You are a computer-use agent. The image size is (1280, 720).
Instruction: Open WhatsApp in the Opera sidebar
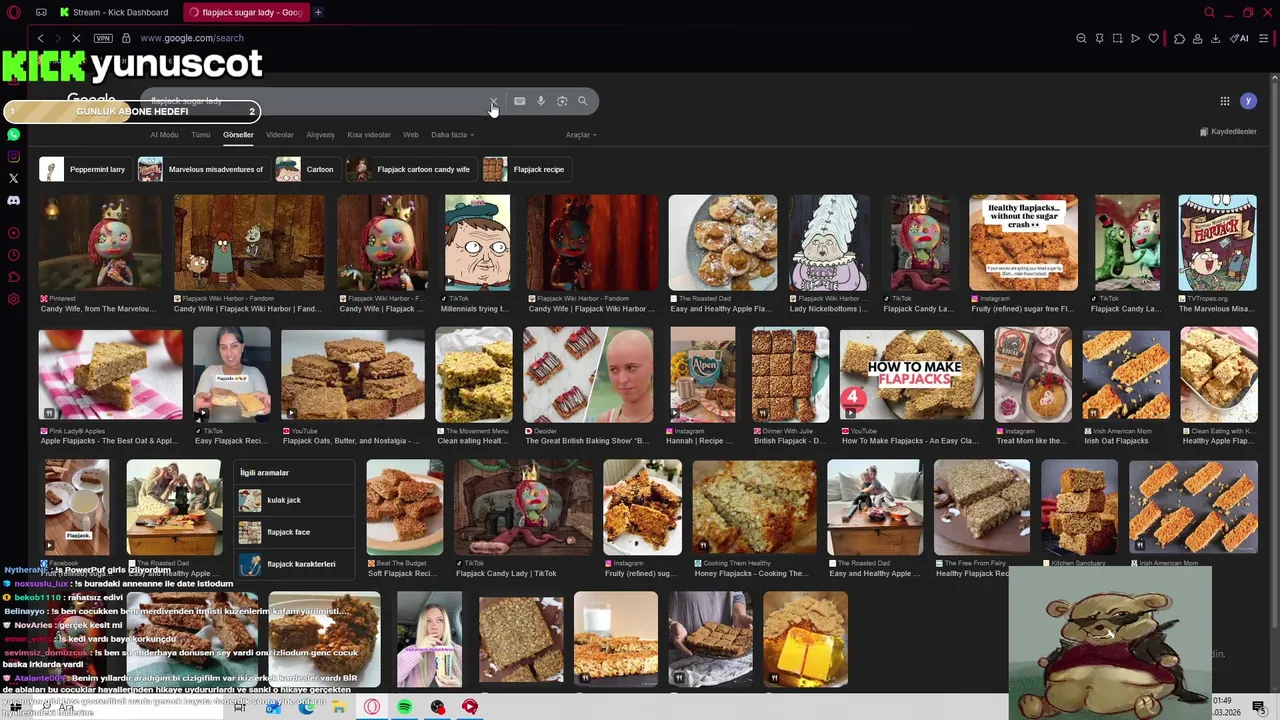click(13, 134)
